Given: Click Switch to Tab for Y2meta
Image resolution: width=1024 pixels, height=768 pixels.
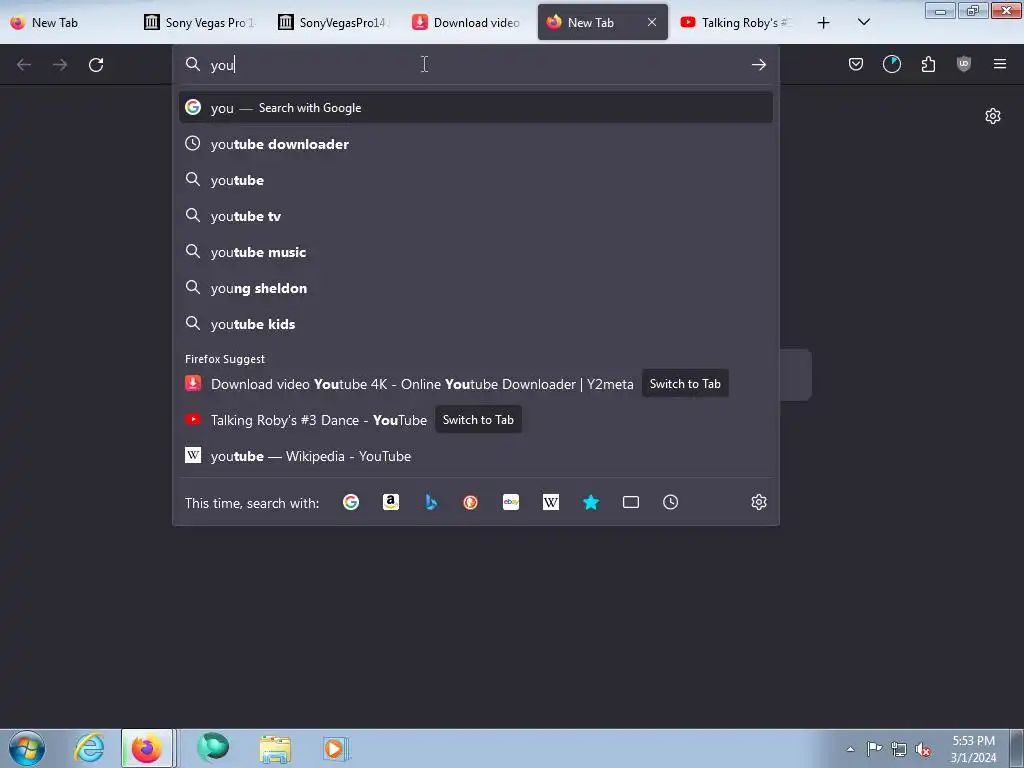Looking at the screenshot, I should pyautogui.click(x=685, y=384).
